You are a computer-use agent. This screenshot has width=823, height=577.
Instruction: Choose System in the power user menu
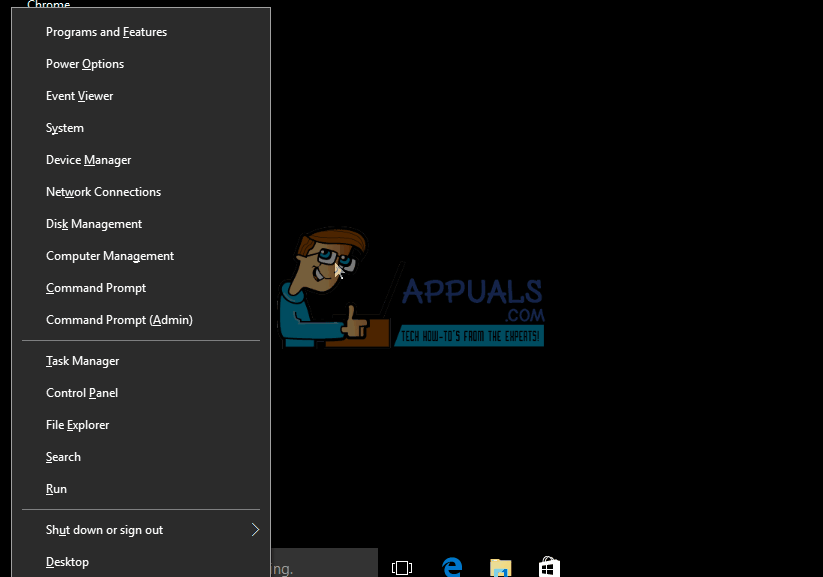(x=65, y=128)
